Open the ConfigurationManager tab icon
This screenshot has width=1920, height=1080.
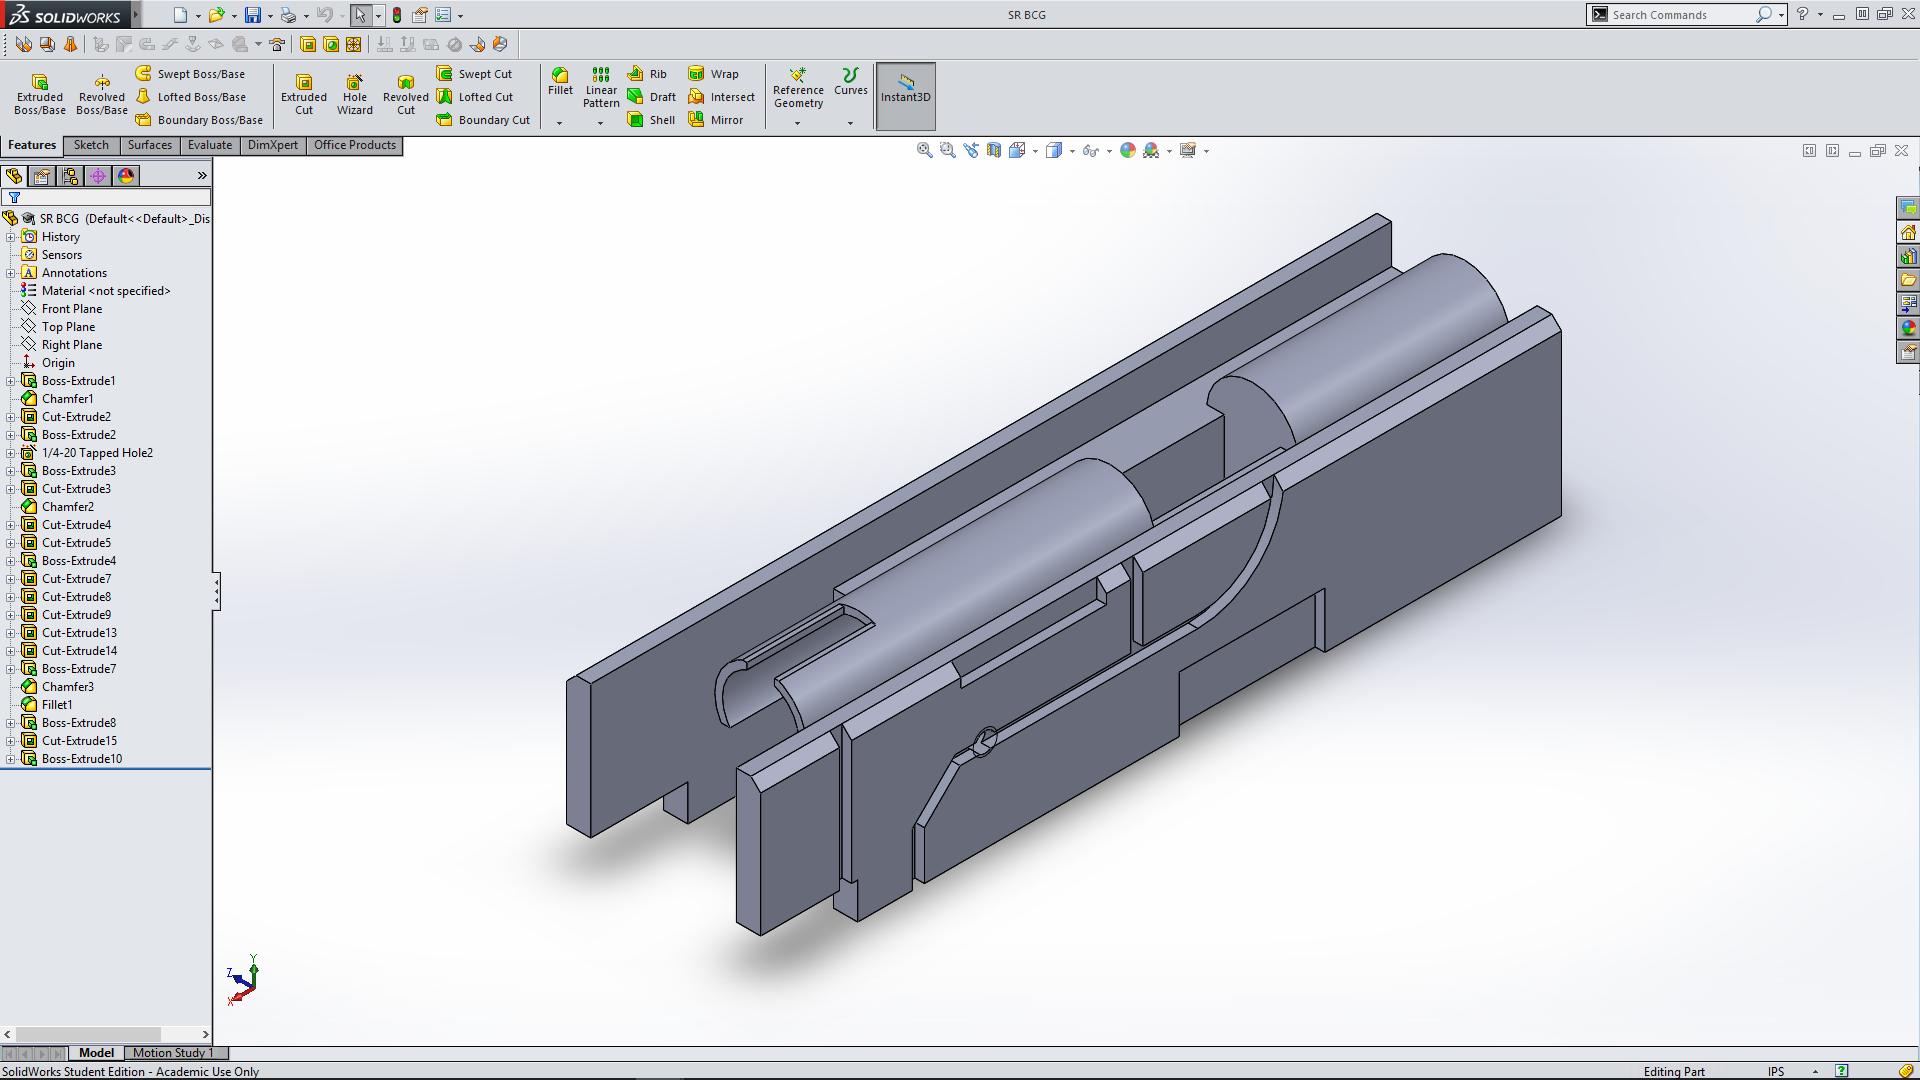[70, 176]
